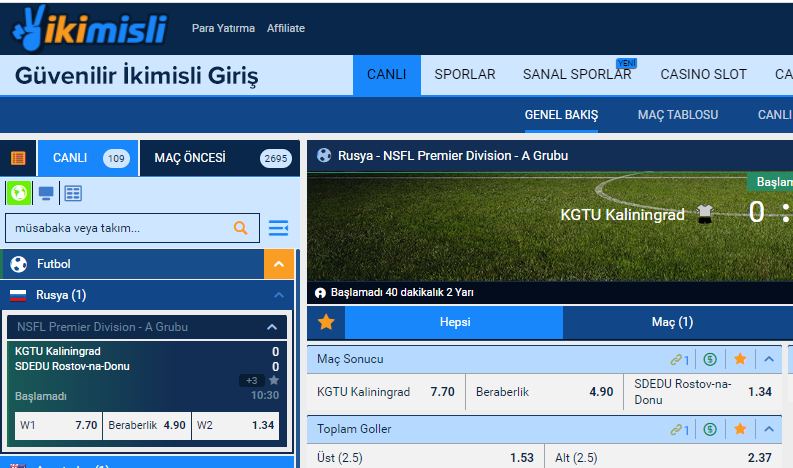Click the Başlamadı 40 dakikalık 2 Yarı status
Viewport: 793px width, 468px height.
pos(402,292)
